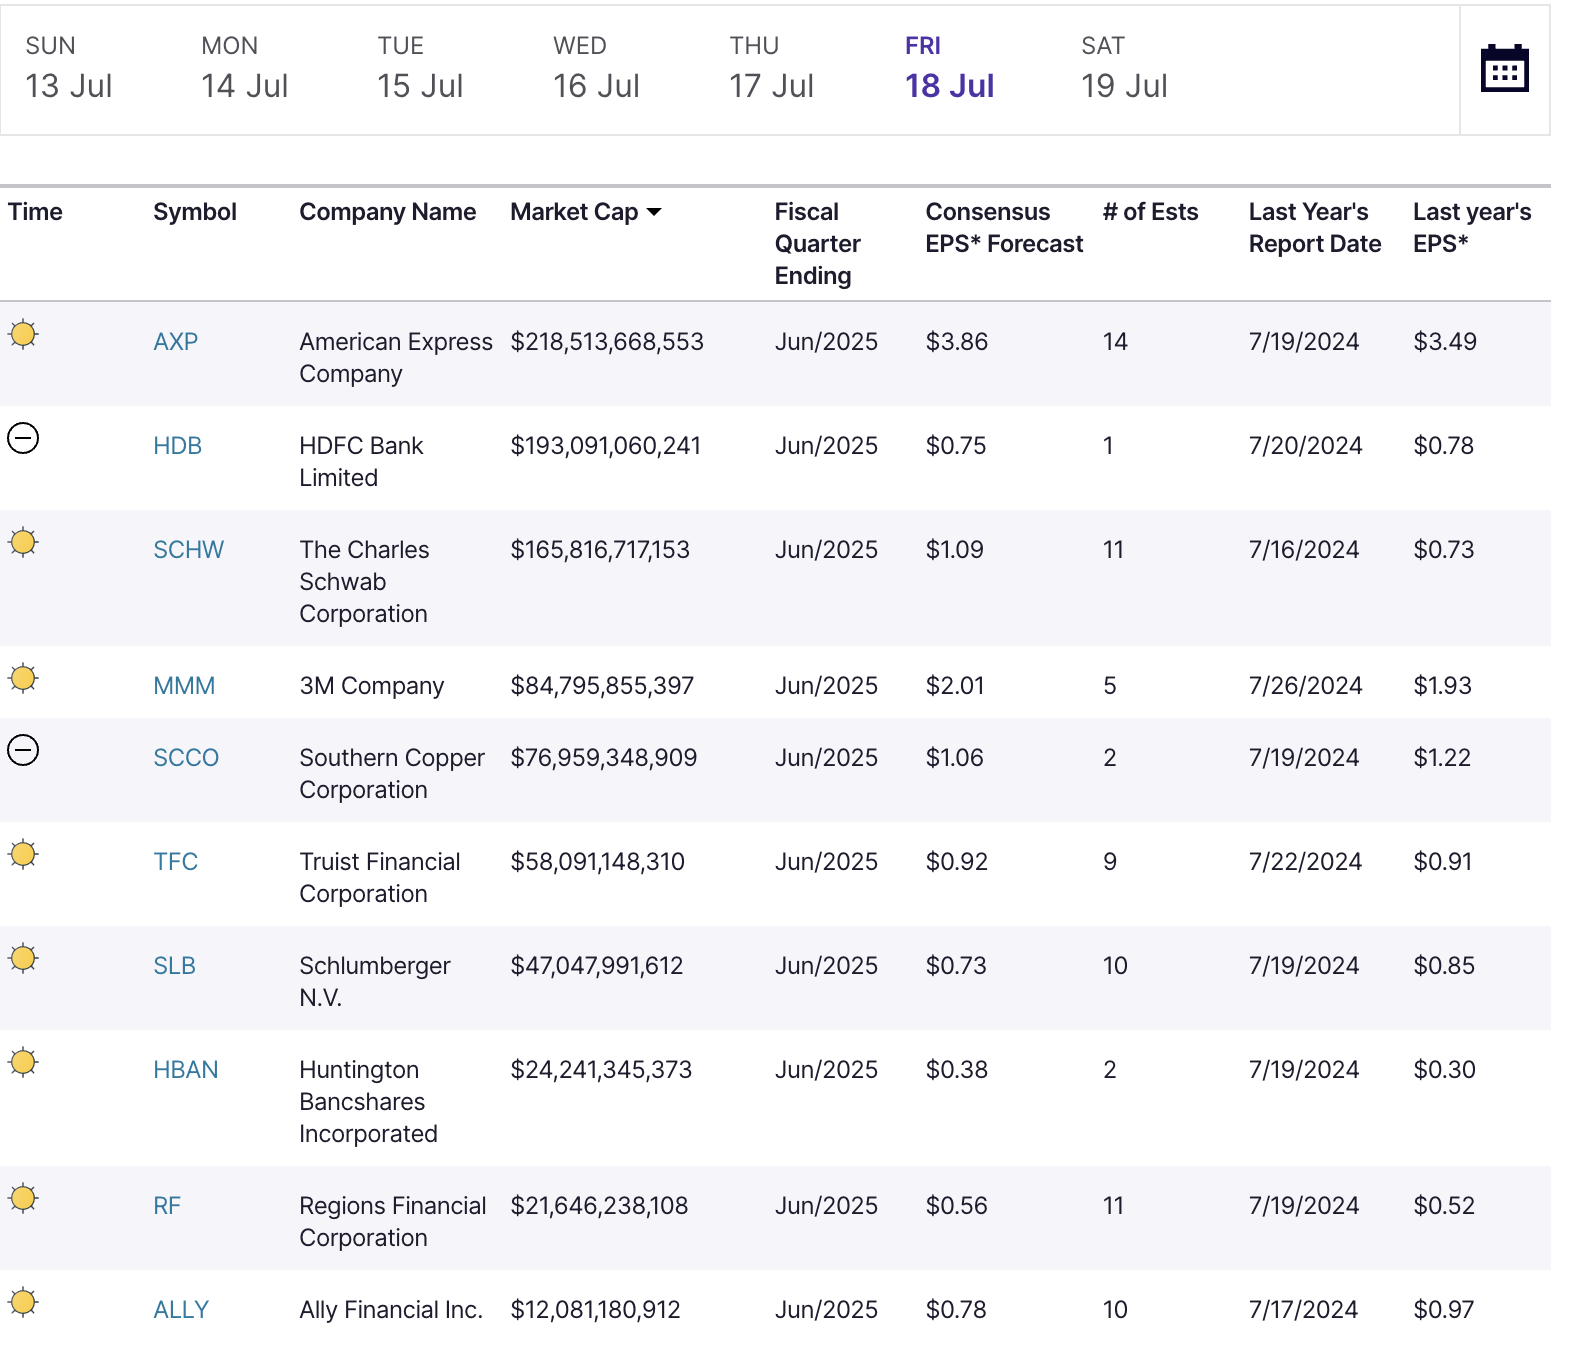This screenshot has height=1346, width=1574.
Task: Click the Time column header
Action: [35, 212]
